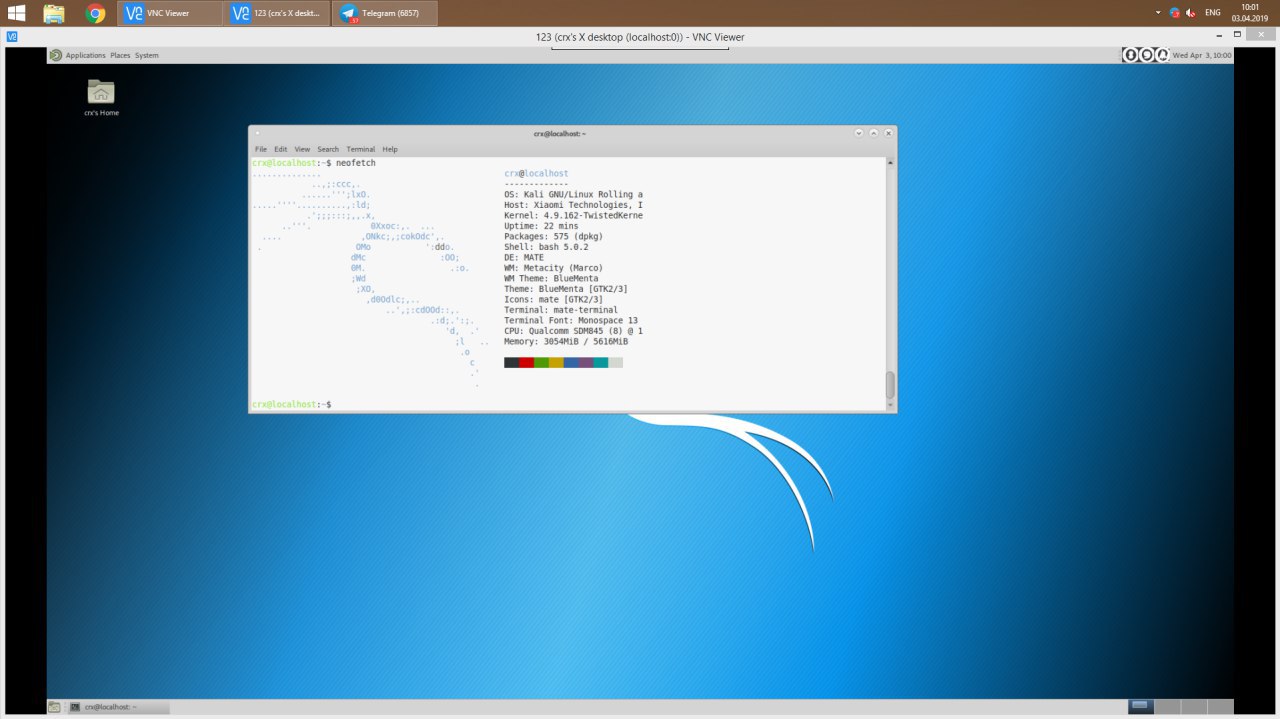This screenshot has width=1280, height=719.
Task: Click the 'WM: Metacity (Marco)' line
Action: [553, 268]
